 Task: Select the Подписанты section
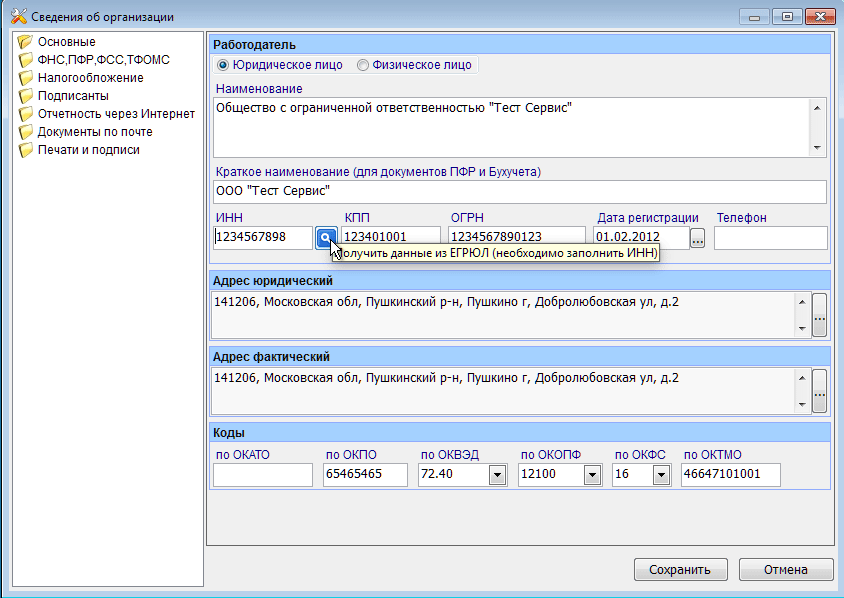[73, 96]
